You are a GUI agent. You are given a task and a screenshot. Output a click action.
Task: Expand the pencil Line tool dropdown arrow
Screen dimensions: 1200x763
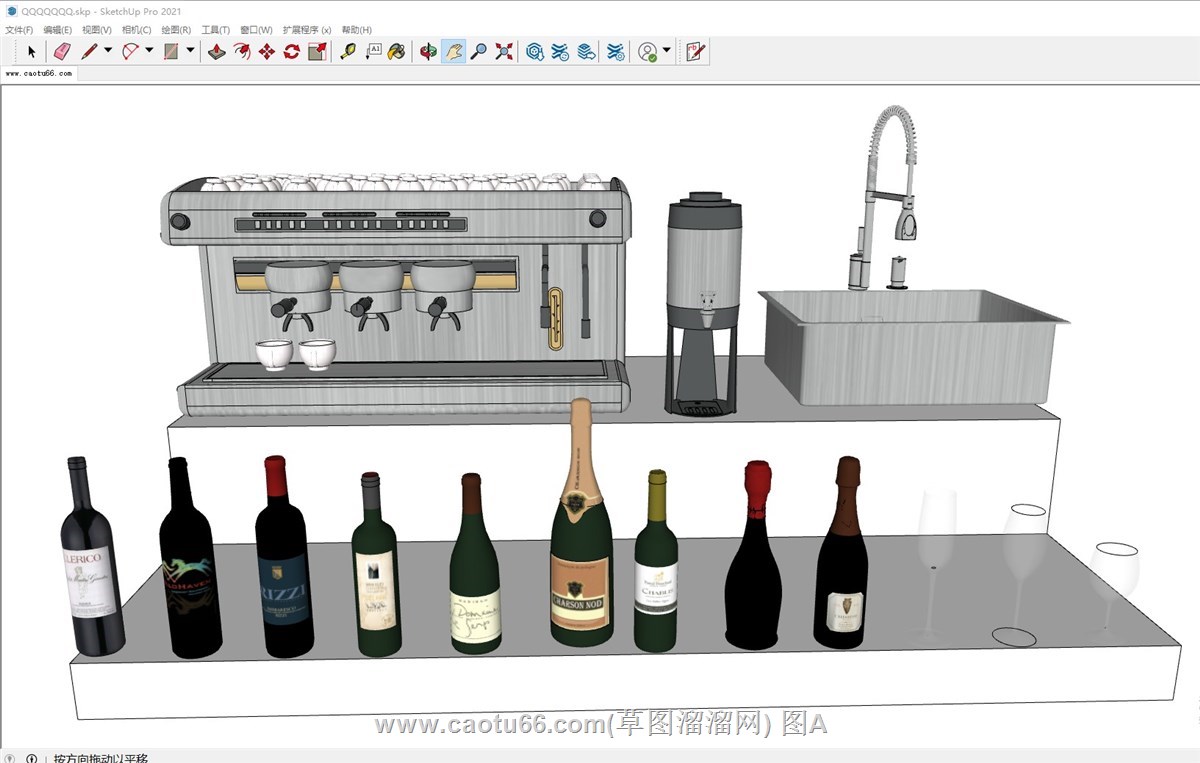tap(108, 51)
